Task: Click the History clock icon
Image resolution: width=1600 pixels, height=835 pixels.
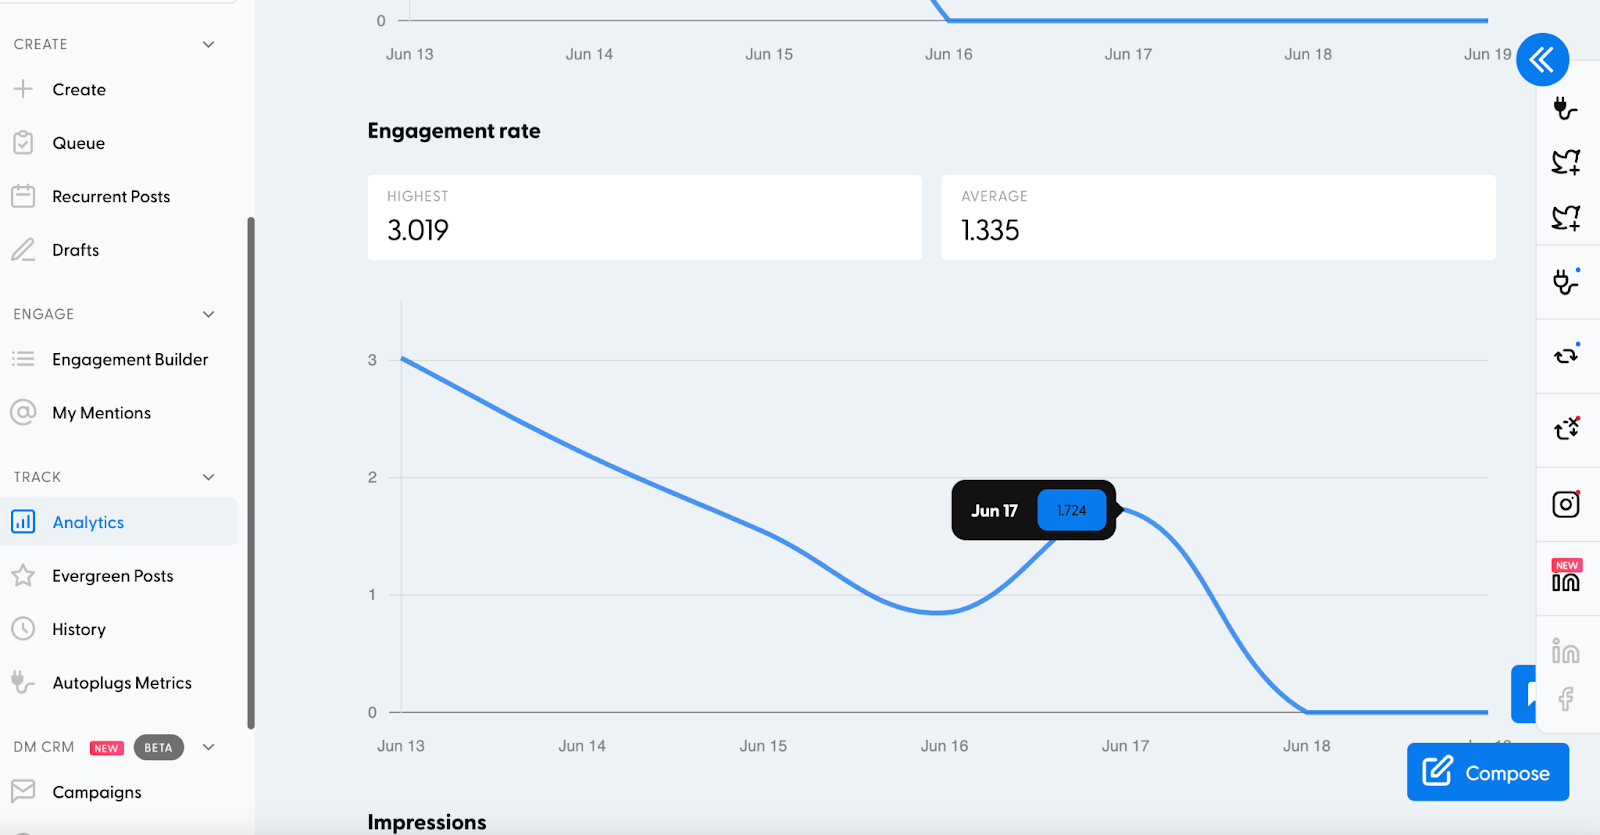Action: [23, 629]
